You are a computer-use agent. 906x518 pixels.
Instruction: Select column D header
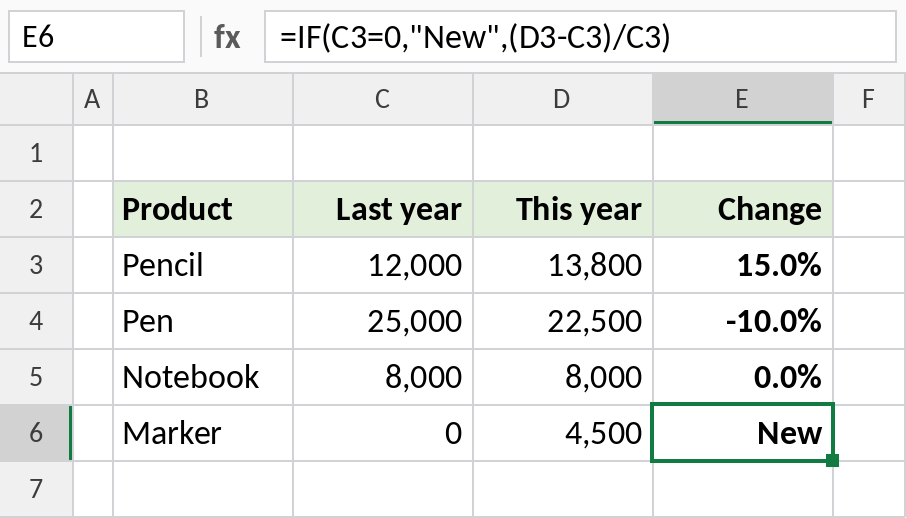click(563, 99)
